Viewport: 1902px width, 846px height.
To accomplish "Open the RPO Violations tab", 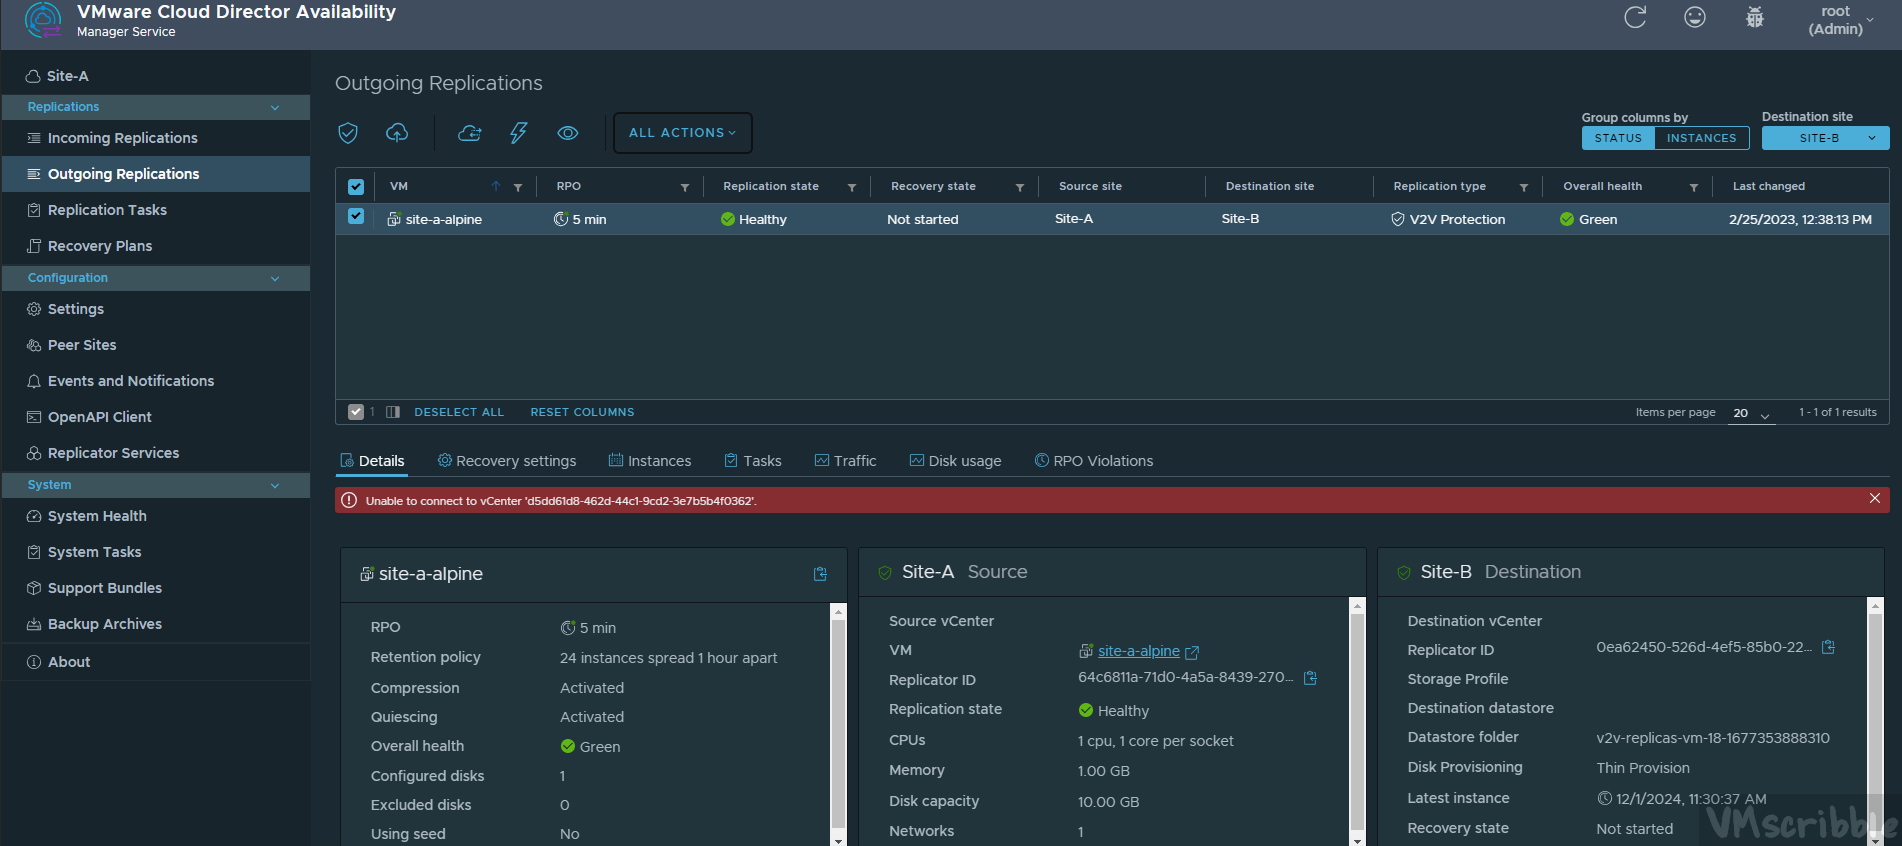I will (1094, 461).
